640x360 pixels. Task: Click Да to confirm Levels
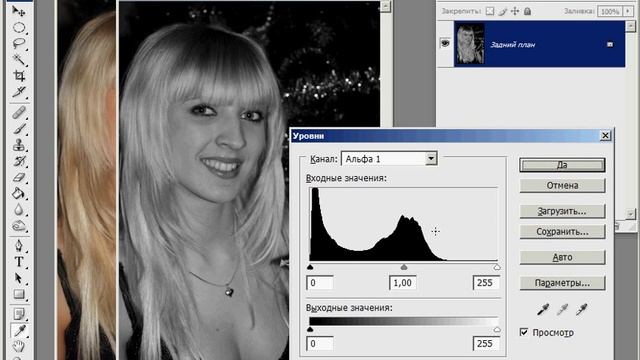tap(562, 165)
